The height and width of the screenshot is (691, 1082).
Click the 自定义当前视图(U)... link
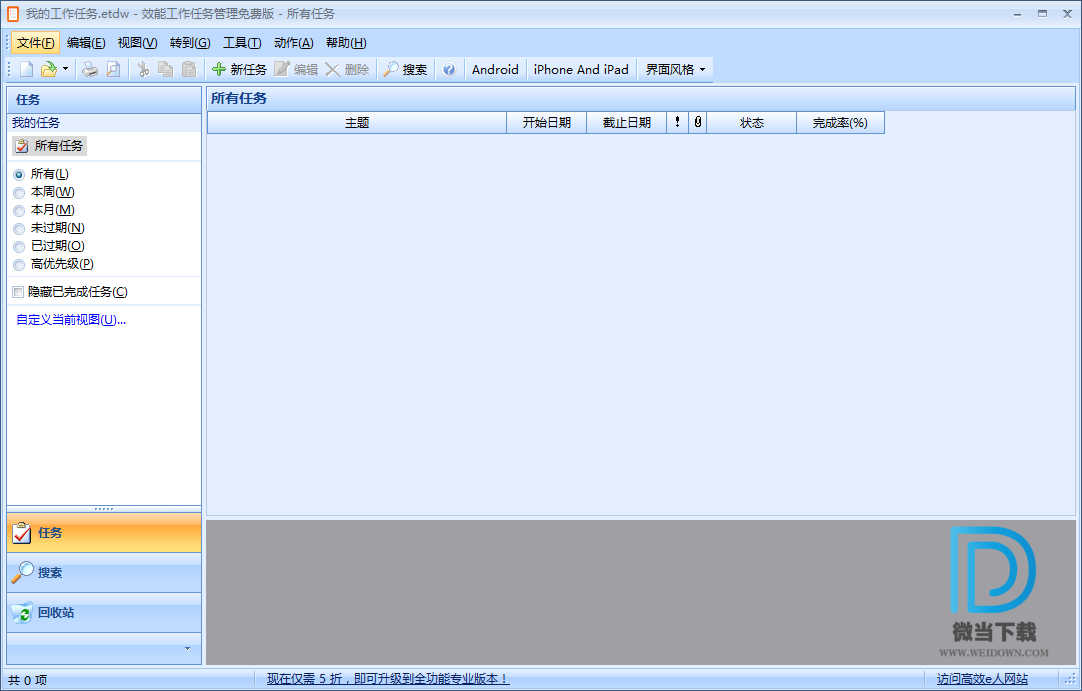(x=71, y=320)
